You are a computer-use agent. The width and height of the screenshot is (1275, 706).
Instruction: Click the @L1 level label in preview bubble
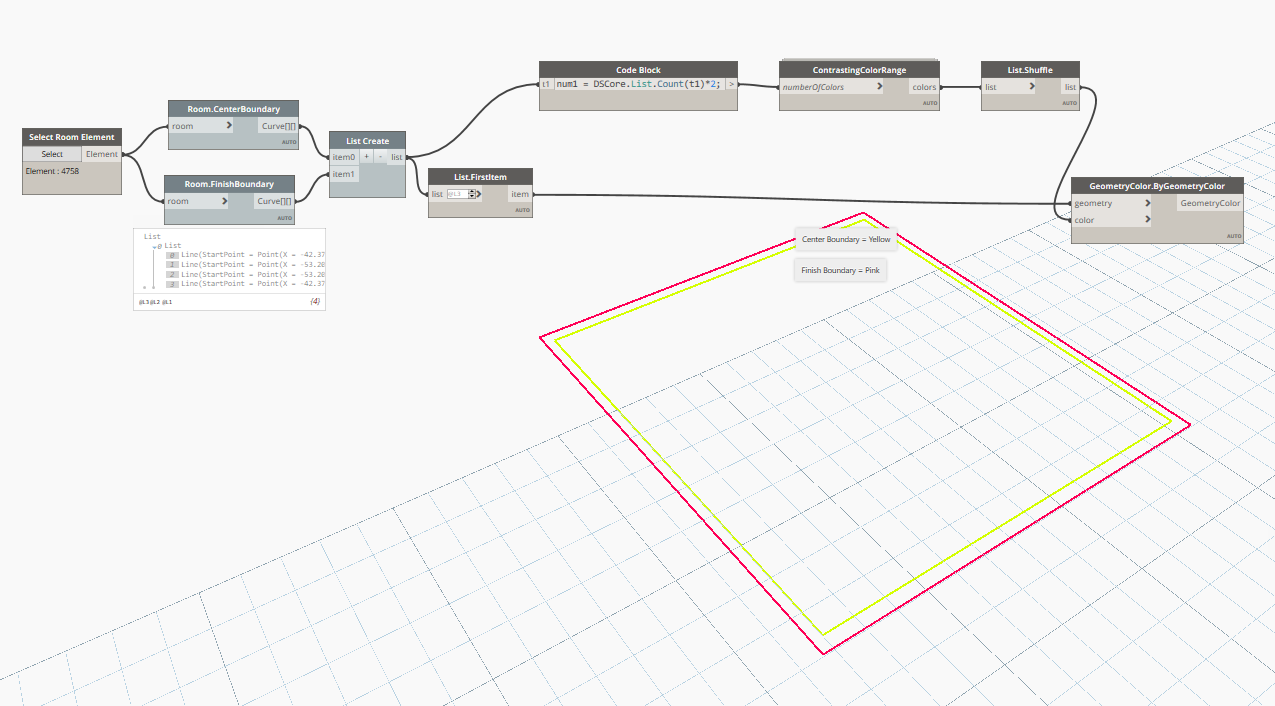click(167, 301)
